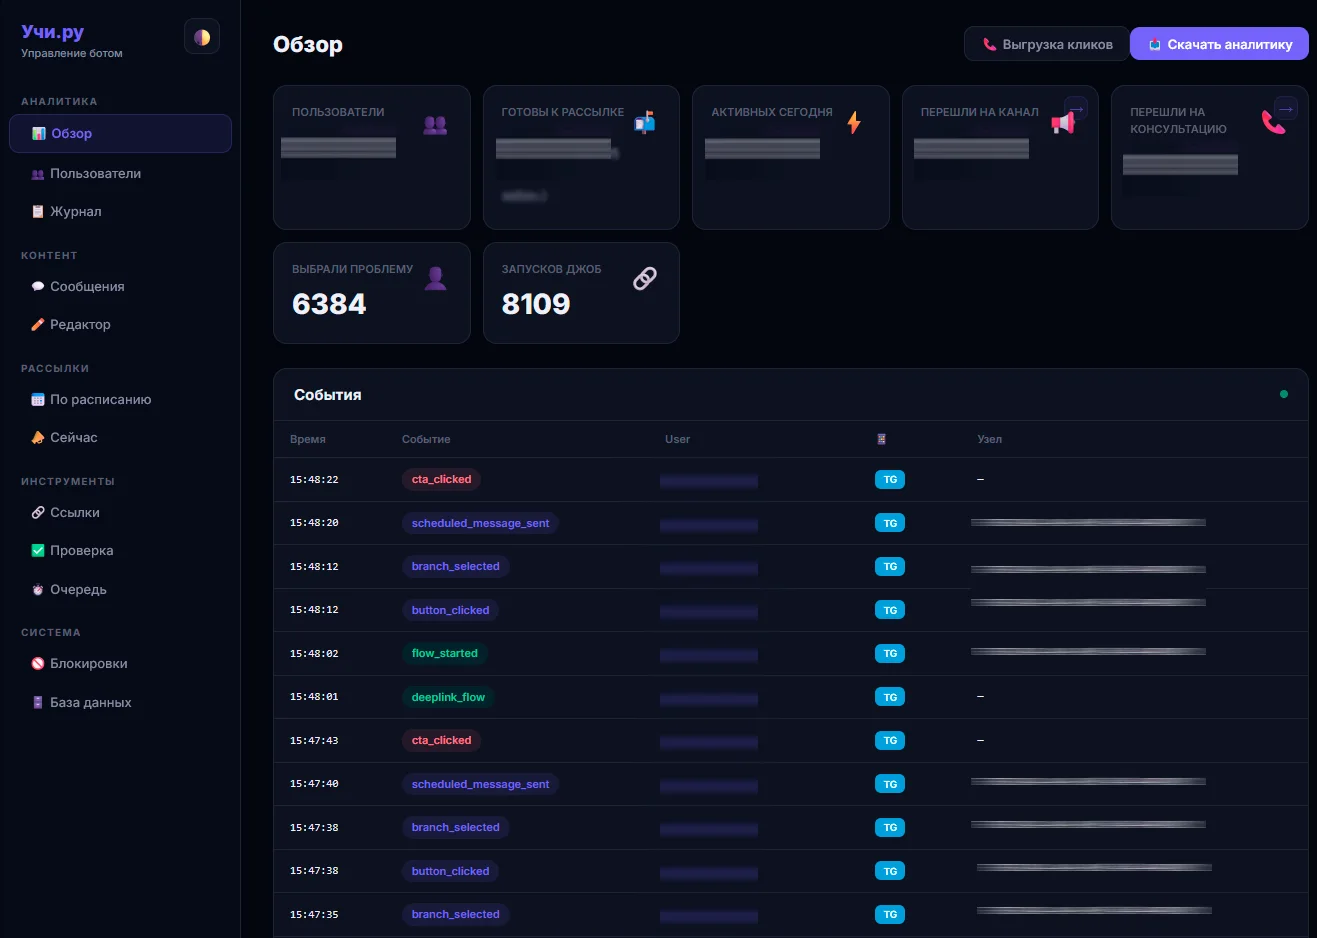
Task: Click the Время column header
Action: (308, 439)
